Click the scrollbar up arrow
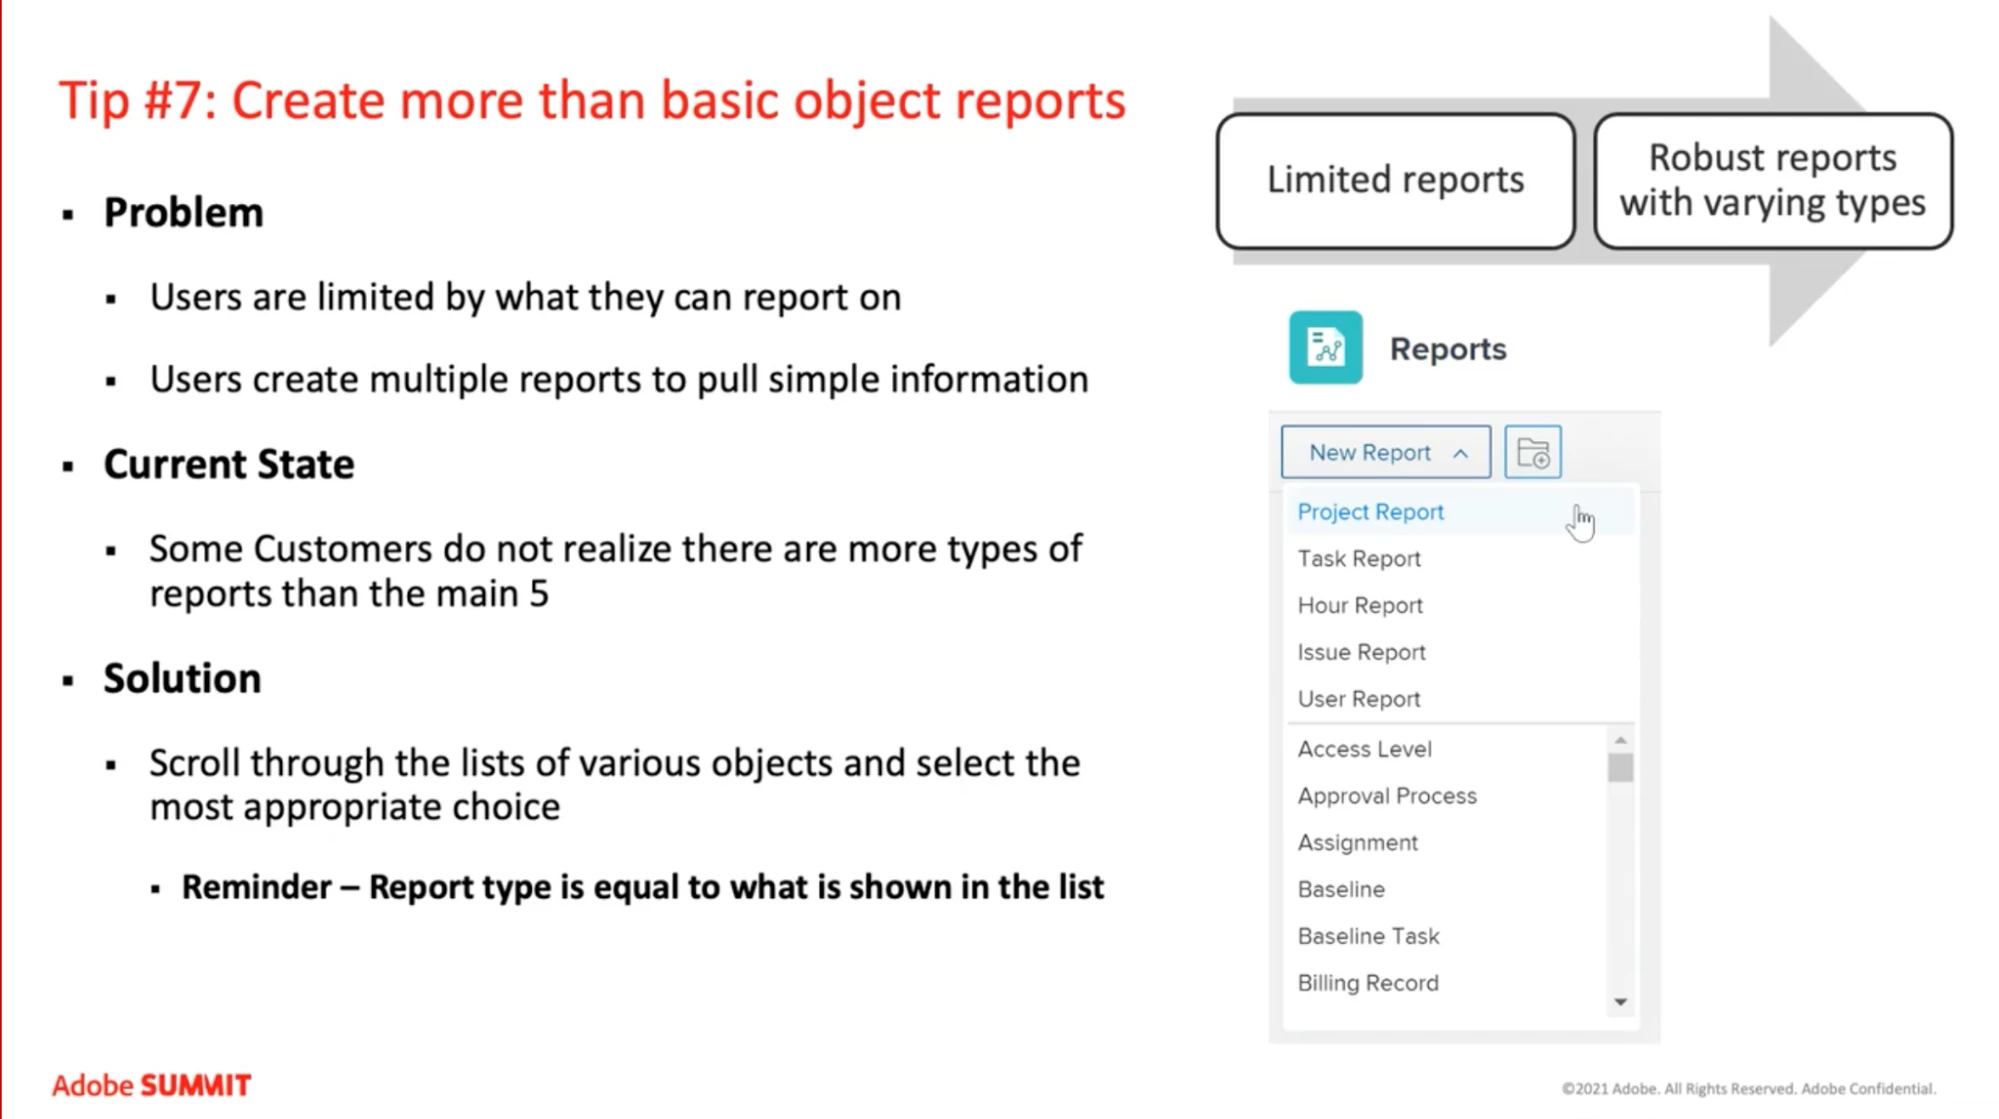The image size is (1999, 1119). [1620, 740]
